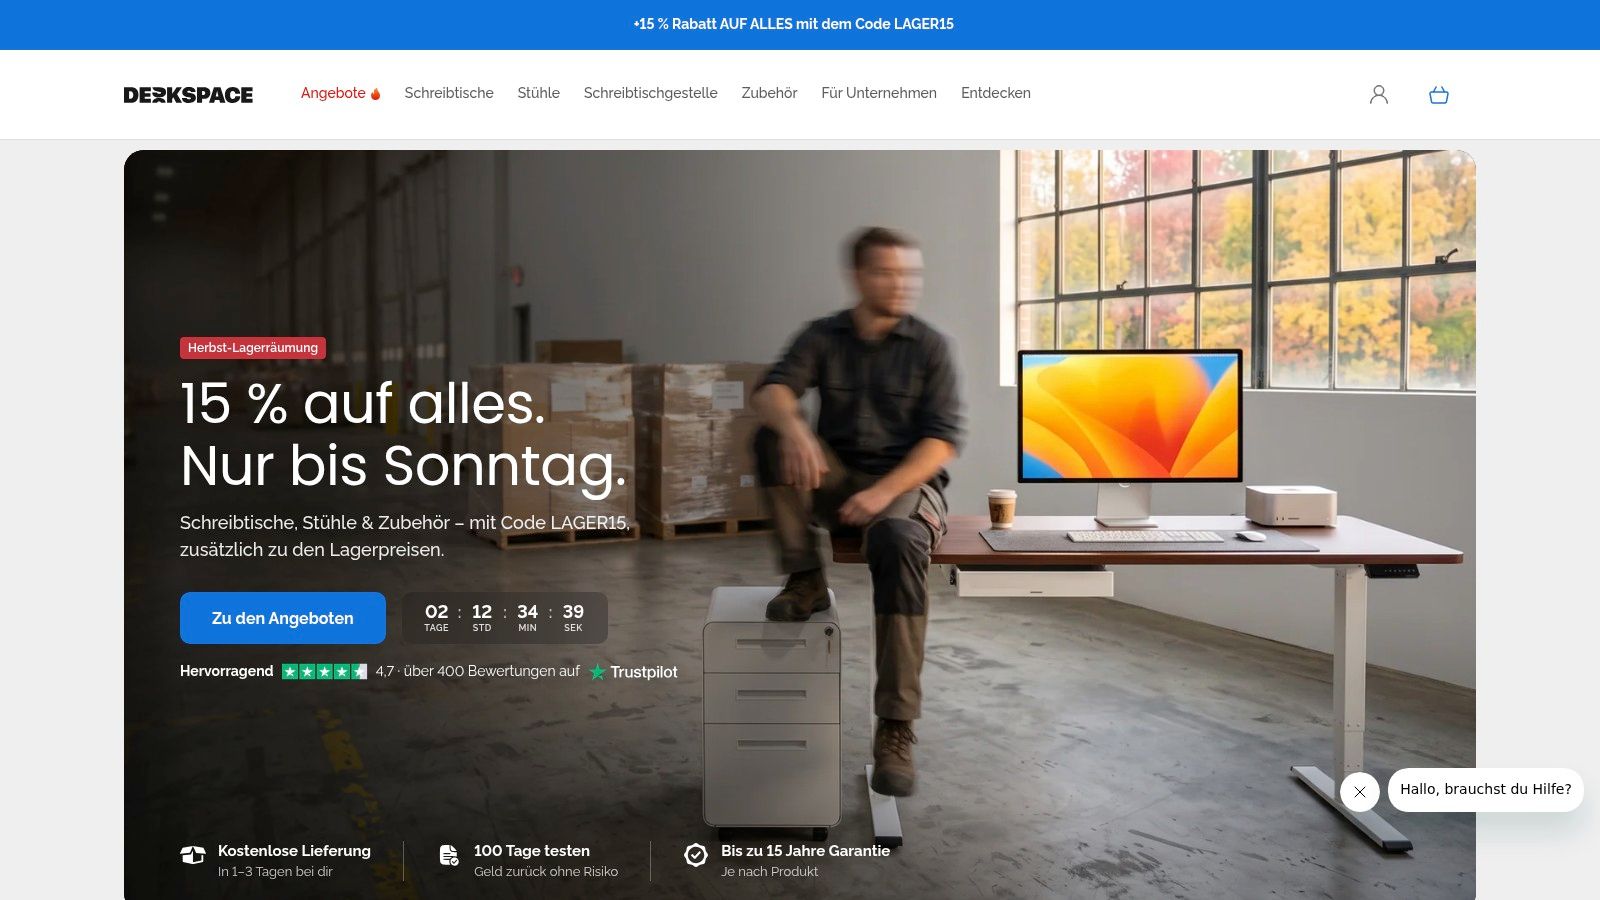
Task: Open the Schreibtischgestelle menu
Action: pos(651,93)
